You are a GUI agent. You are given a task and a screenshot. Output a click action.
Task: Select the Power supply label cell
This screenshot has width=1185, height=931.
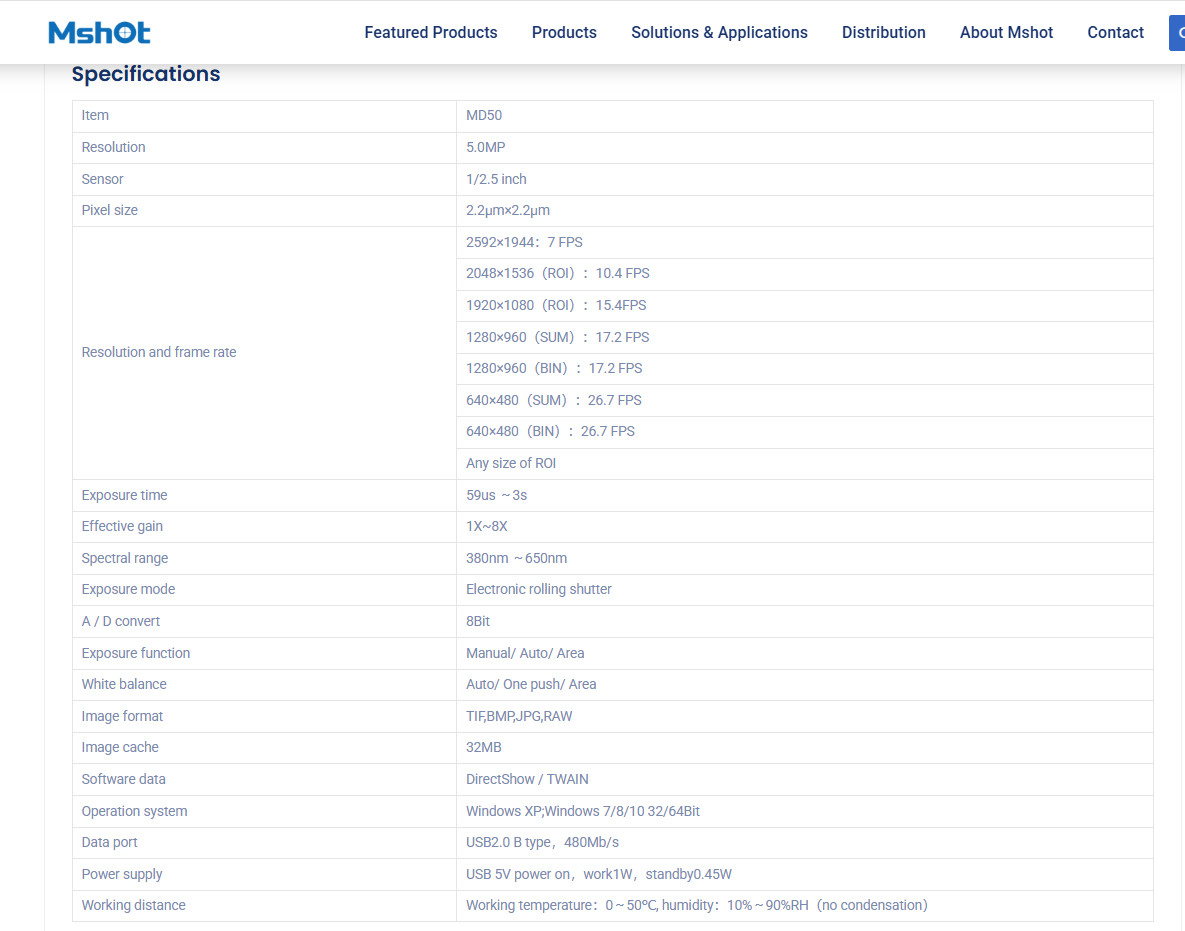coord(265,874)
